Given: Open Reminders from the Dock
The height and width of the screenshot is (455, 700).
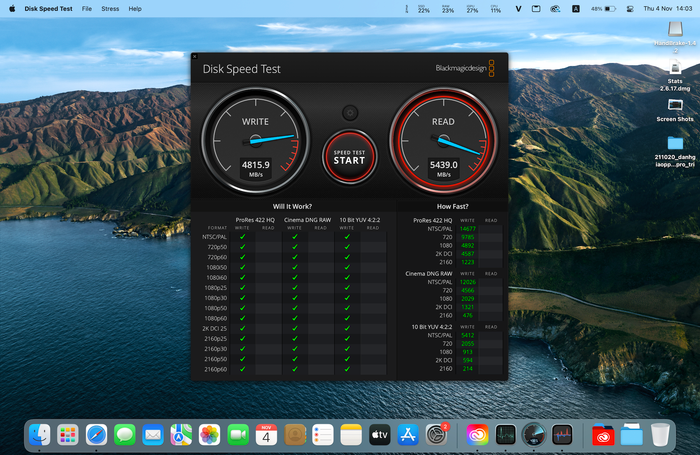Looking at the screenshot, I should pos(323,434).
